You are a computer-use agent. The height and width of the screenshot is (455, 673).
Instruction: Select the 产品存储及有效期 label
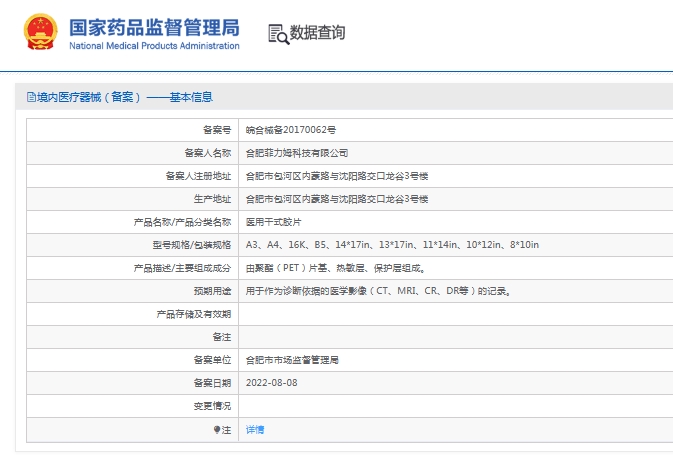[x=194, y=314]
